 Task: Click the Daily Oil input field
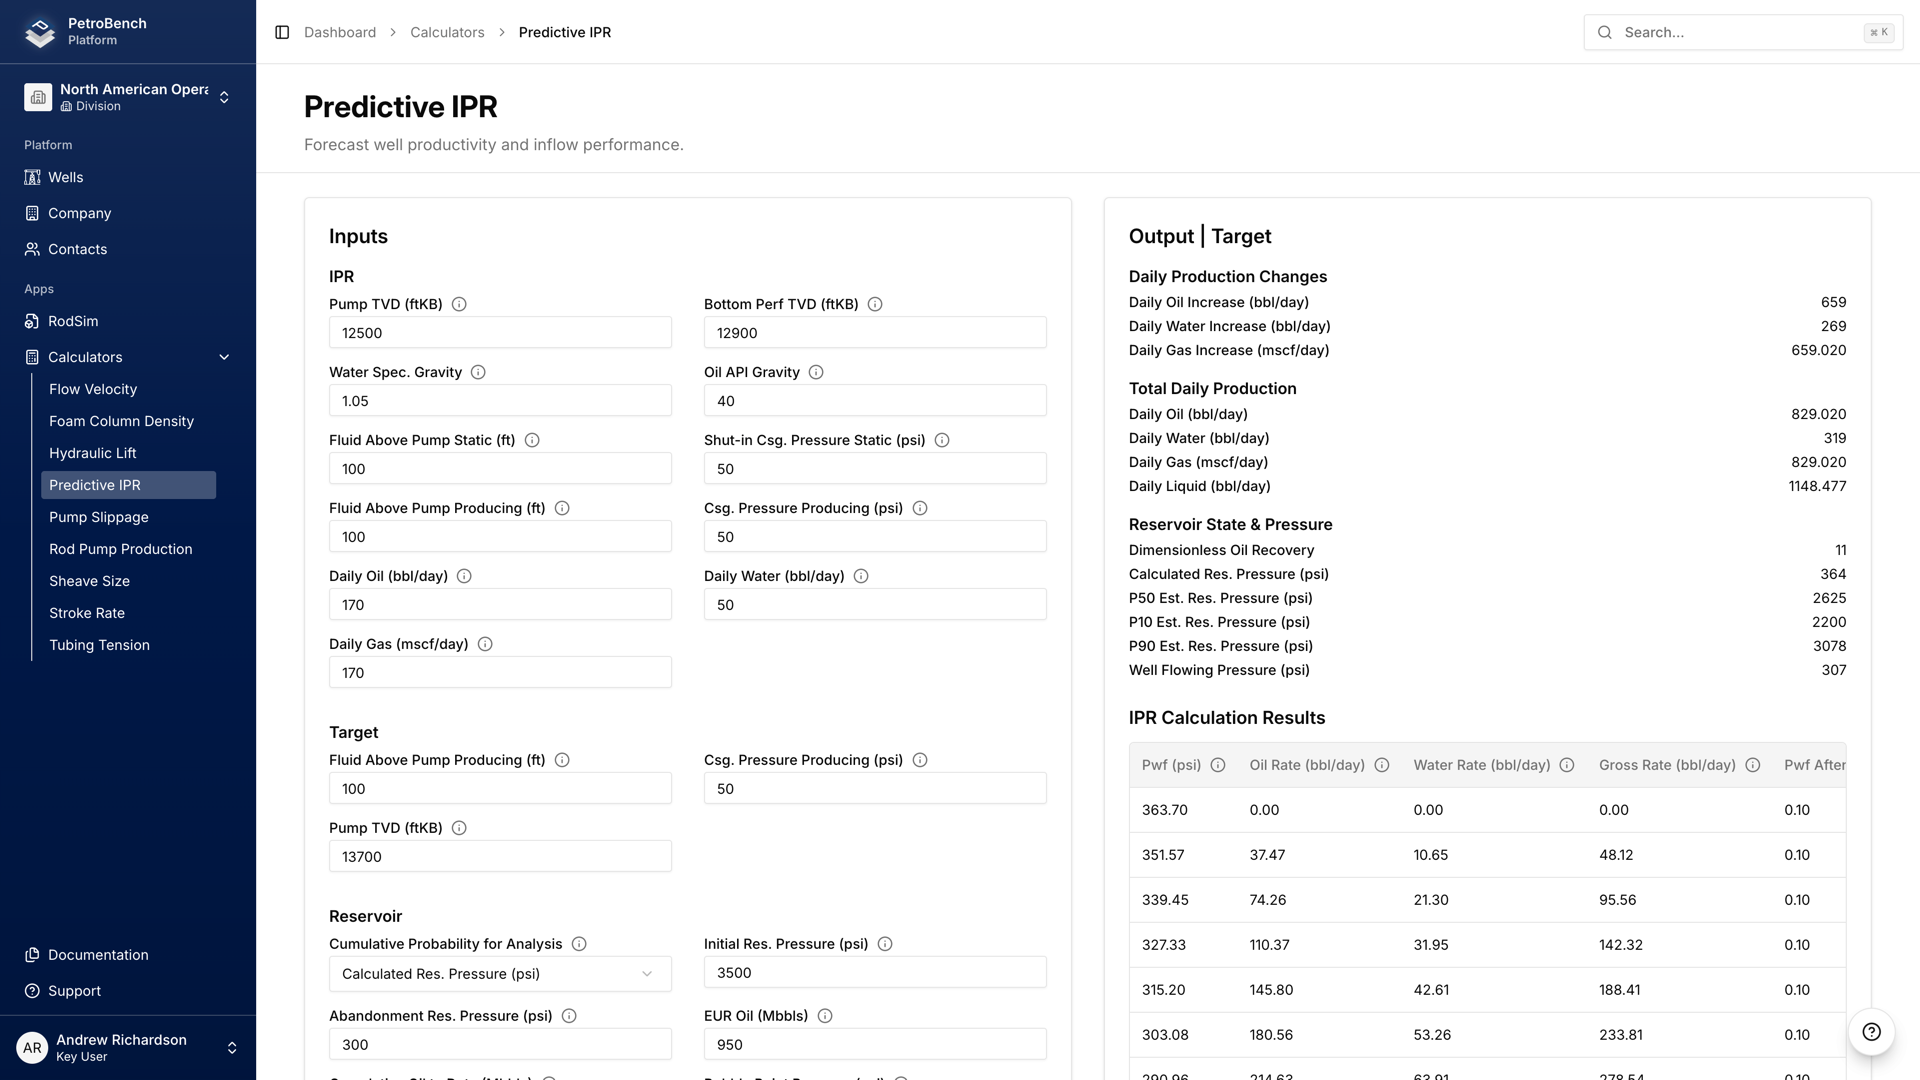click(x=500, y=604)
